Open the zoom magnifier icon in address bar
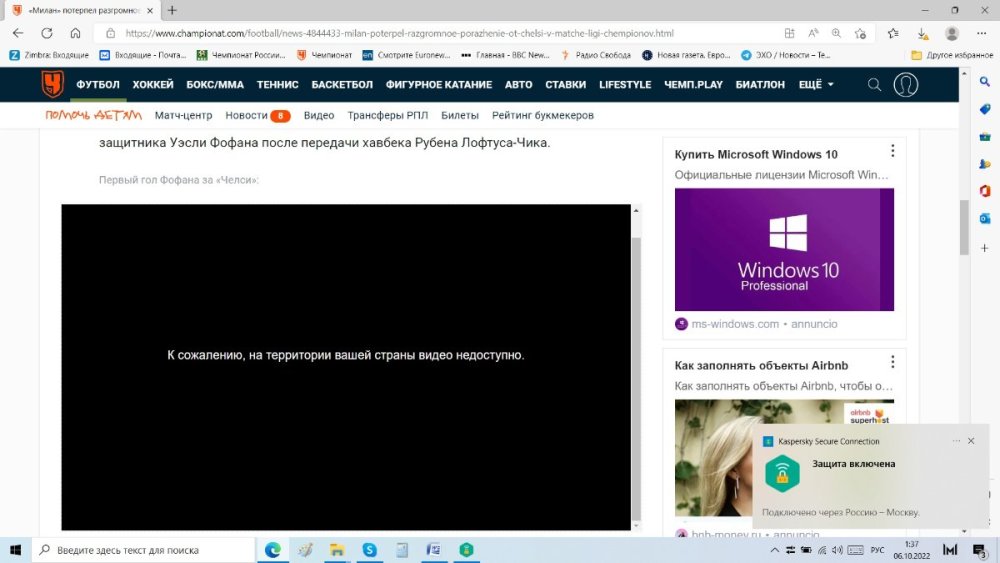The width and height of the screenshot is (1000, 563). [x=836, y=33]
